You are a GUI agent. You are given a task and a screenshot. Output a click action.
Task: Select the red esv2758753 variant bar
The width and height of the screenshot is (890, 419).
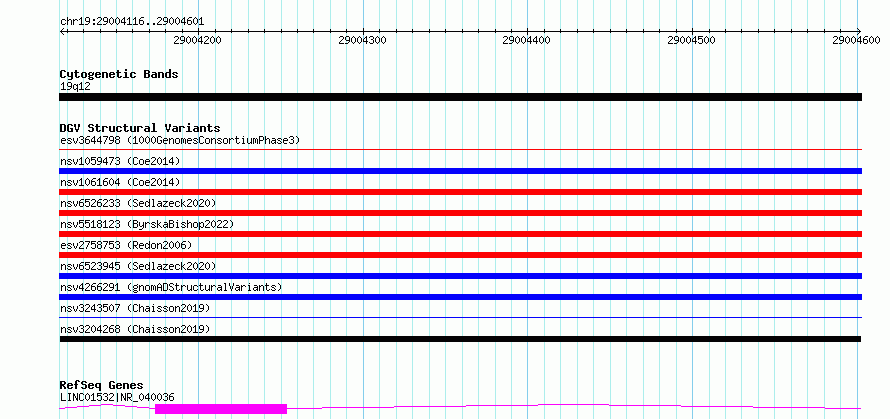(460, 255)
